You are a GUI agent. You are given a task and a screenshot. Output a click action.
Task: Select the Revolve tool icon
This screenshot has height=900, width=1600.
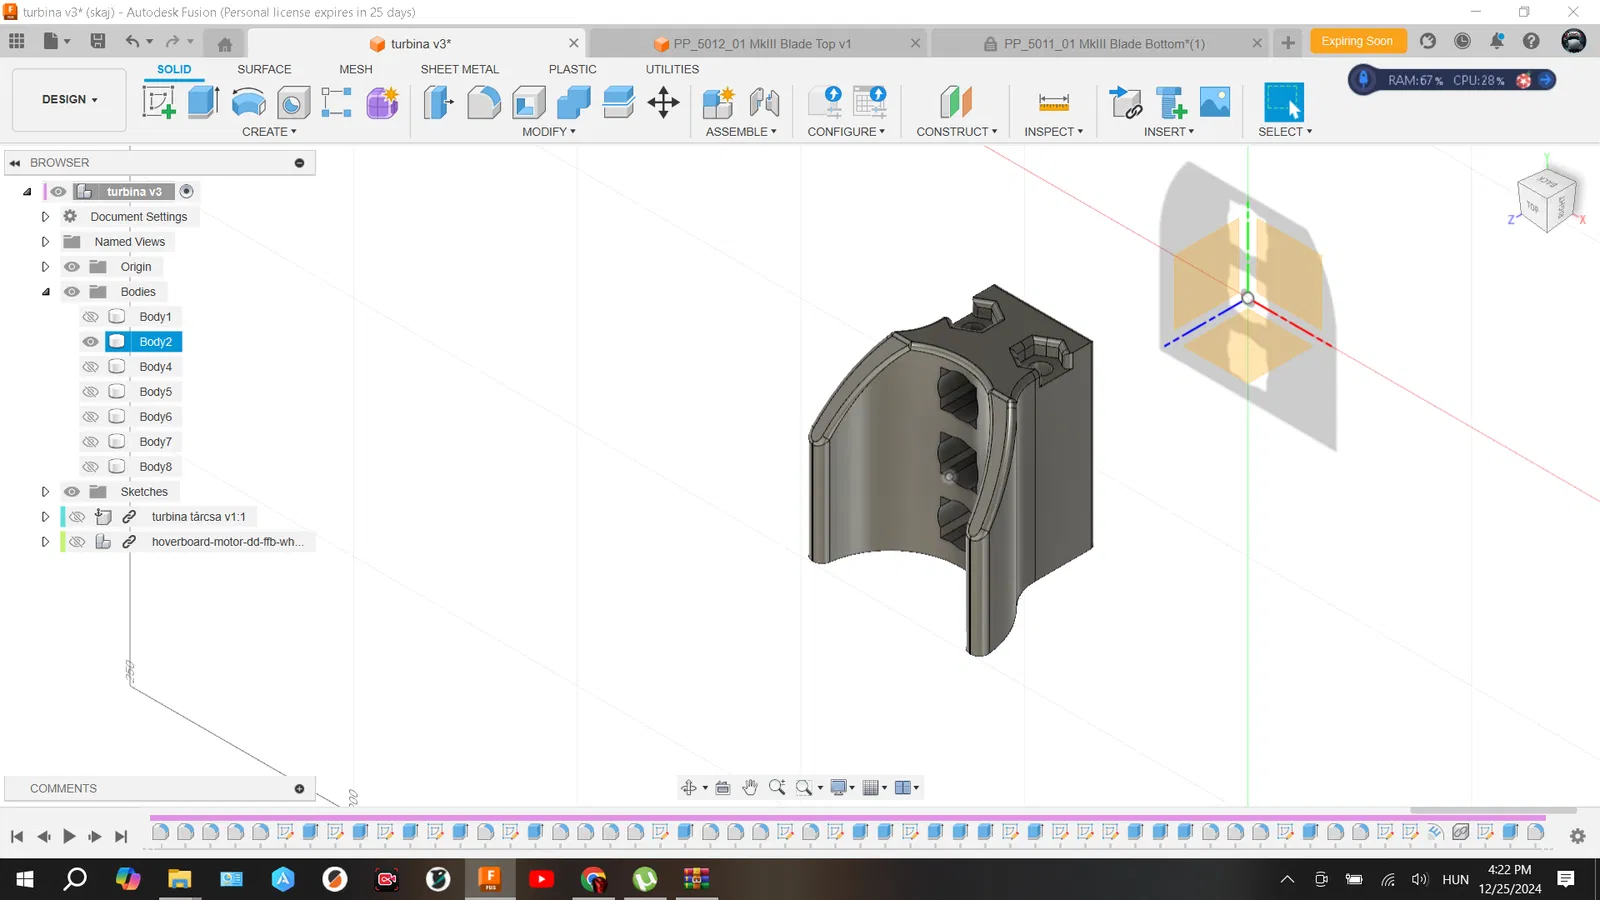click(249, 102)
